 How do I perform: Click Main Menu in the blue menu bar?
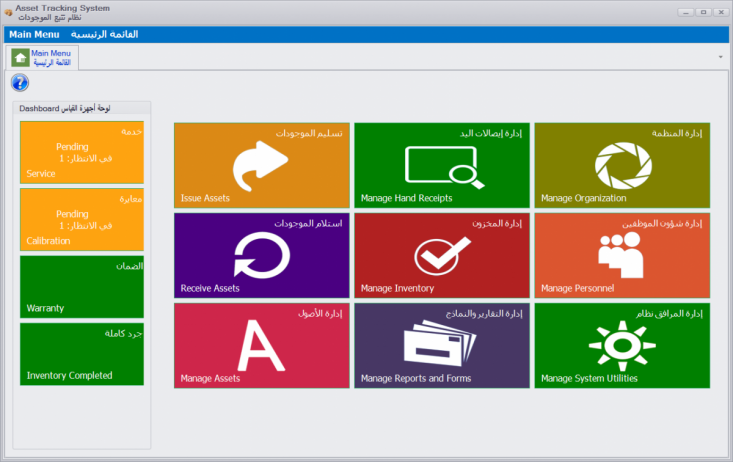[34, 34]
